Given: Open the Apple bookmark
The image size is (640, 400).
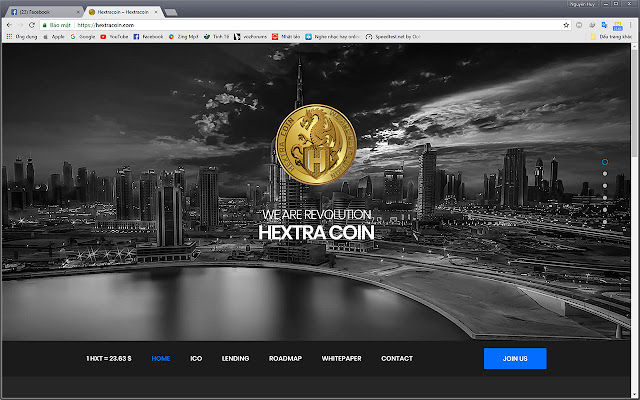Looking at the screenshot, I should 54,37.
